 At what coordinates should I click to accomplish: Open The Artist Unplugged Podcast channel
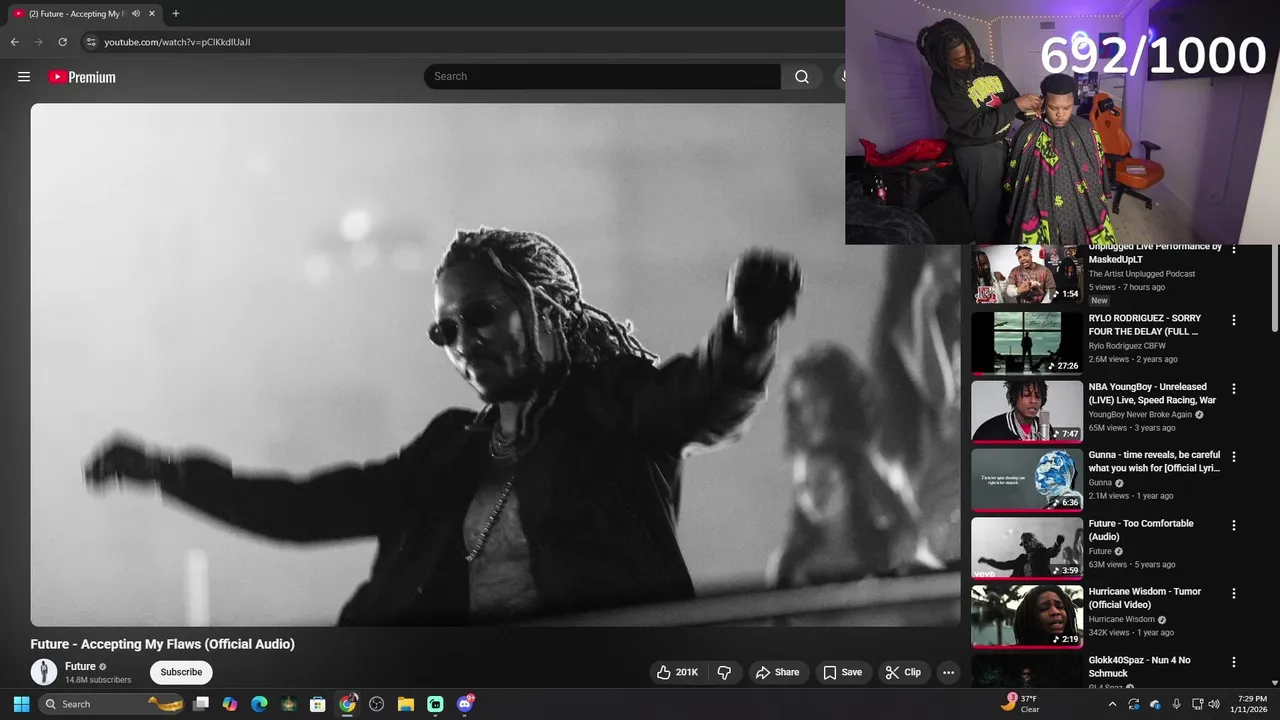1142,274
